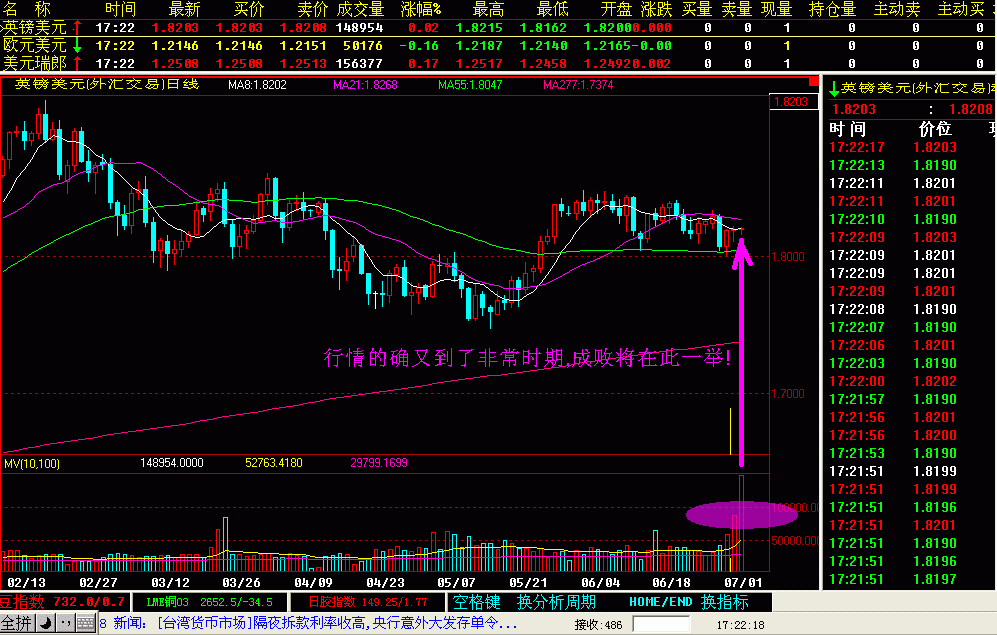Click the LME铜03 ticker
The height and width of the screenshot is (635, 997).
click(209, 602)
